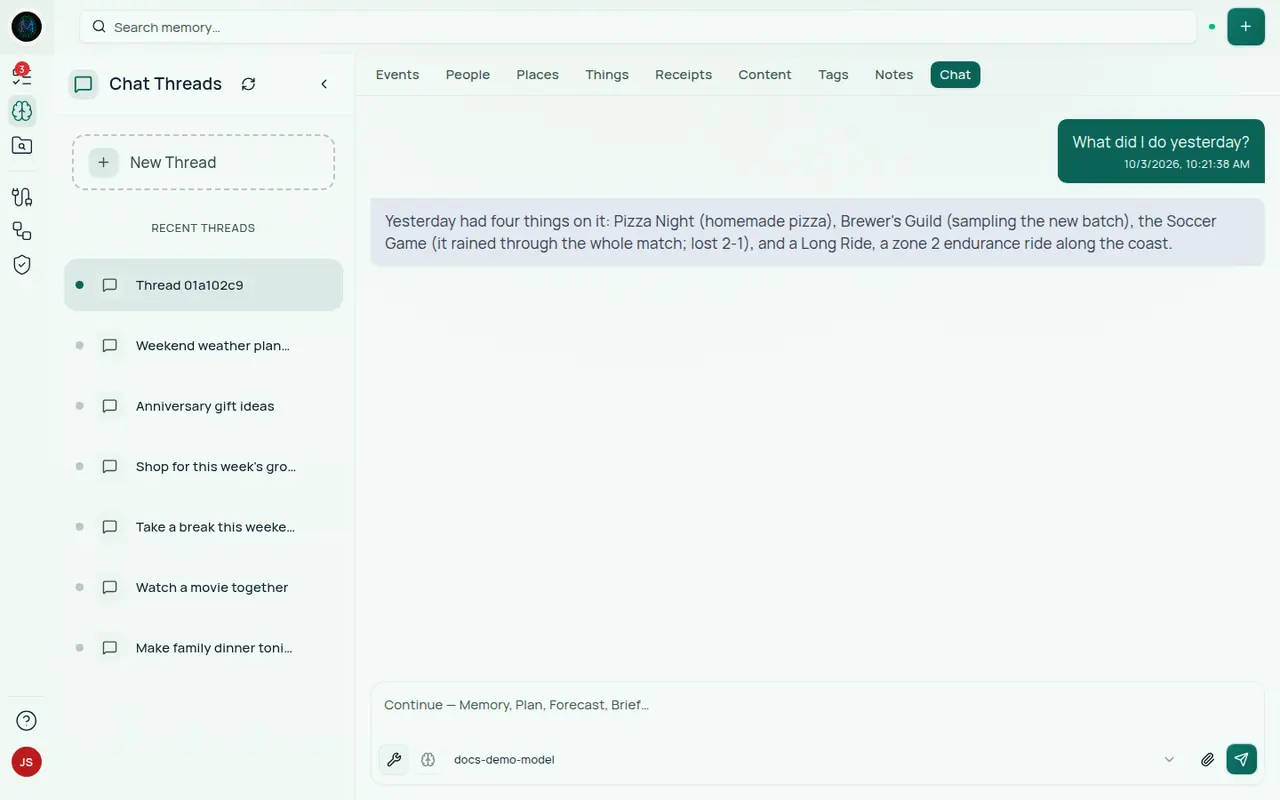Open the shield checkmark icon in sidebar
This screenshot has width=1280, height=800.
point(22,265)
